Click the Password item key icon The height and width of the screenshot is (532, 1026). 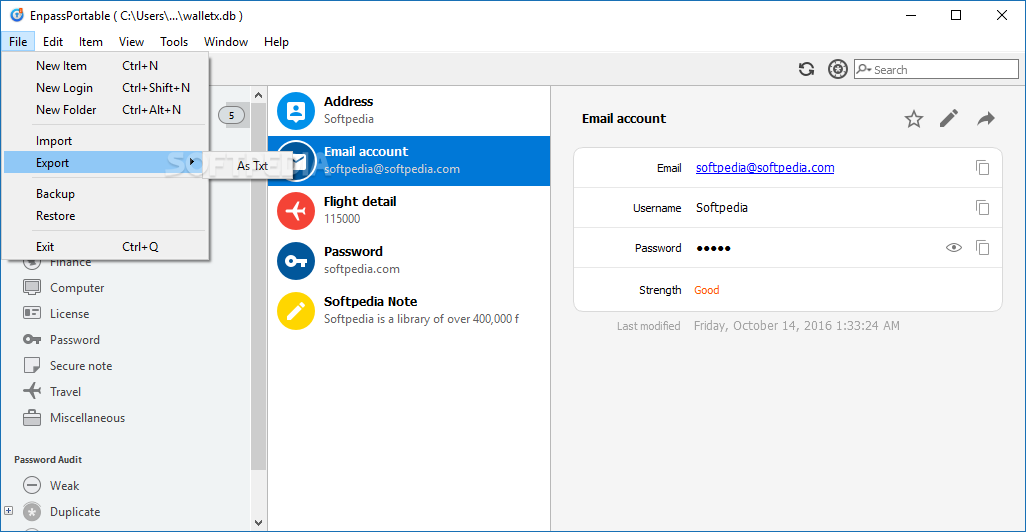click(x=296, y=260)
